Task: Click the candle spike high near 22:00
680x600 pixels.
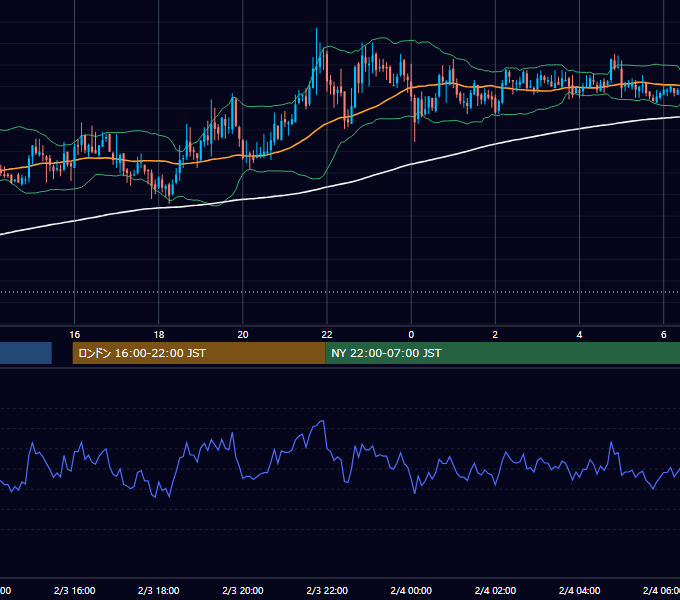Action: [x=317, y=29]
